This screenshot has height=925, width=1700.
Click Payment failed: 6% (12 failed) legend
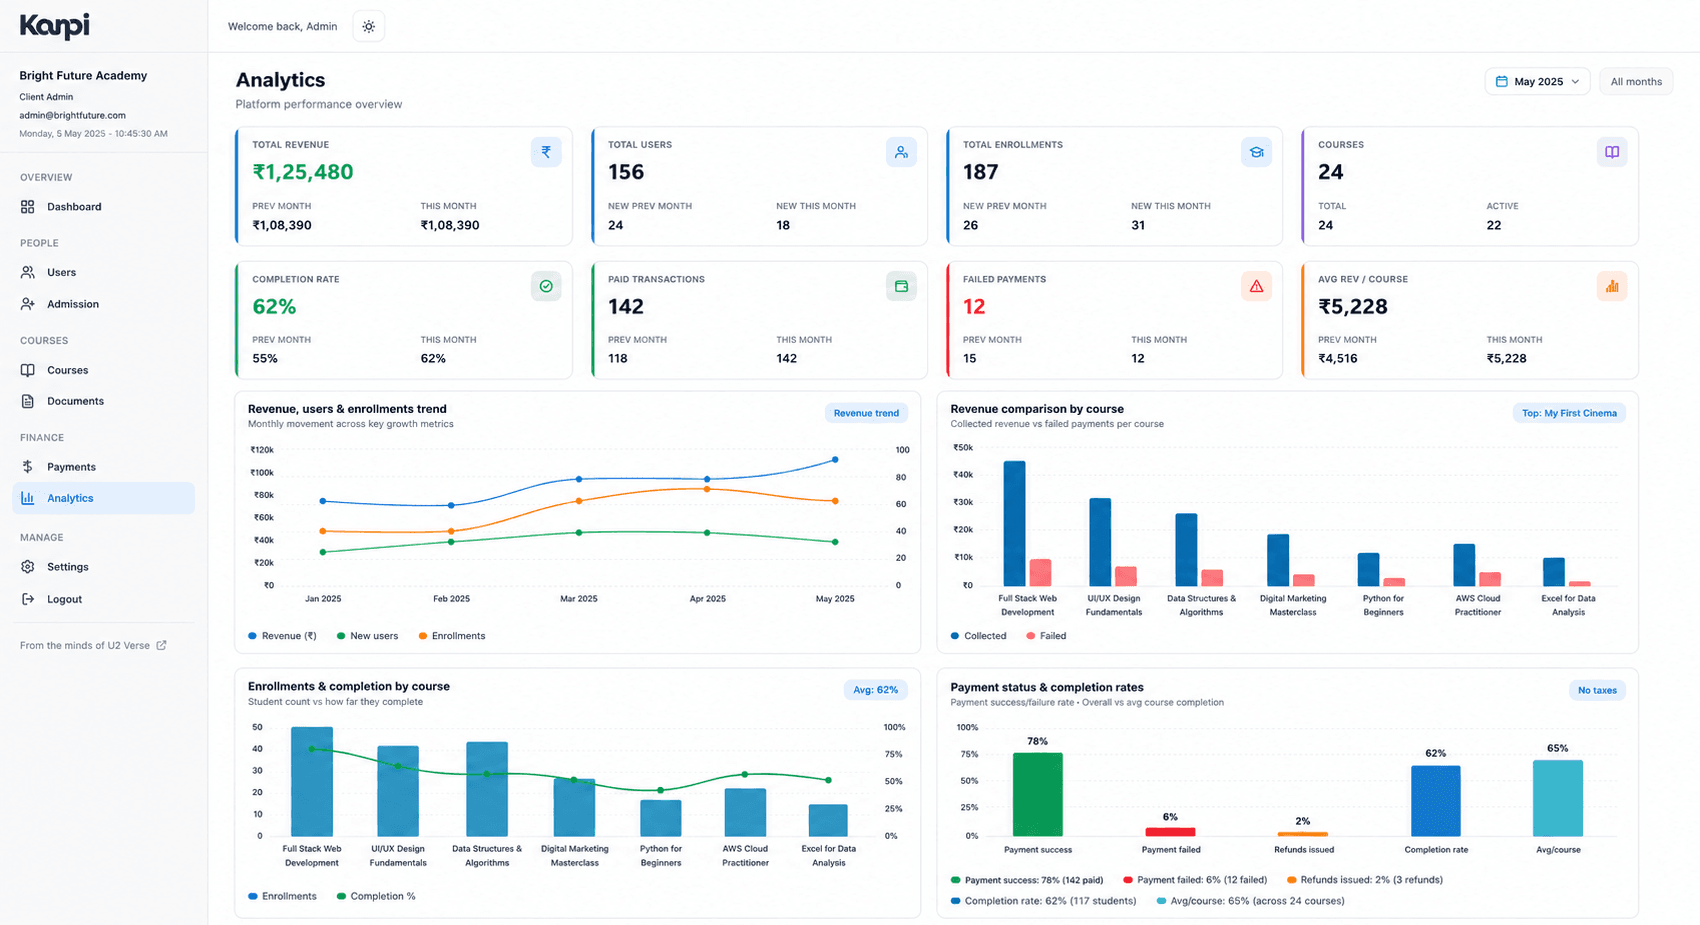tap(1195, 880)
